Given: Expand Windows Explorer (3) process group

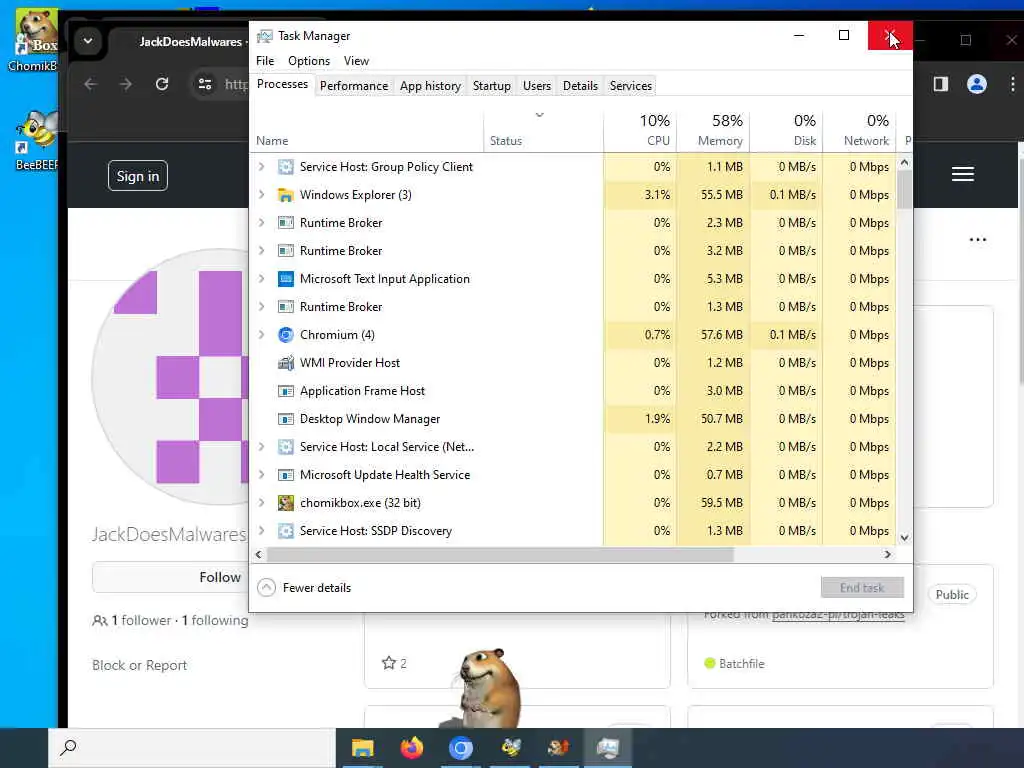Looking at the screenshot, I should pyautogui.click(x=261, y=195).
